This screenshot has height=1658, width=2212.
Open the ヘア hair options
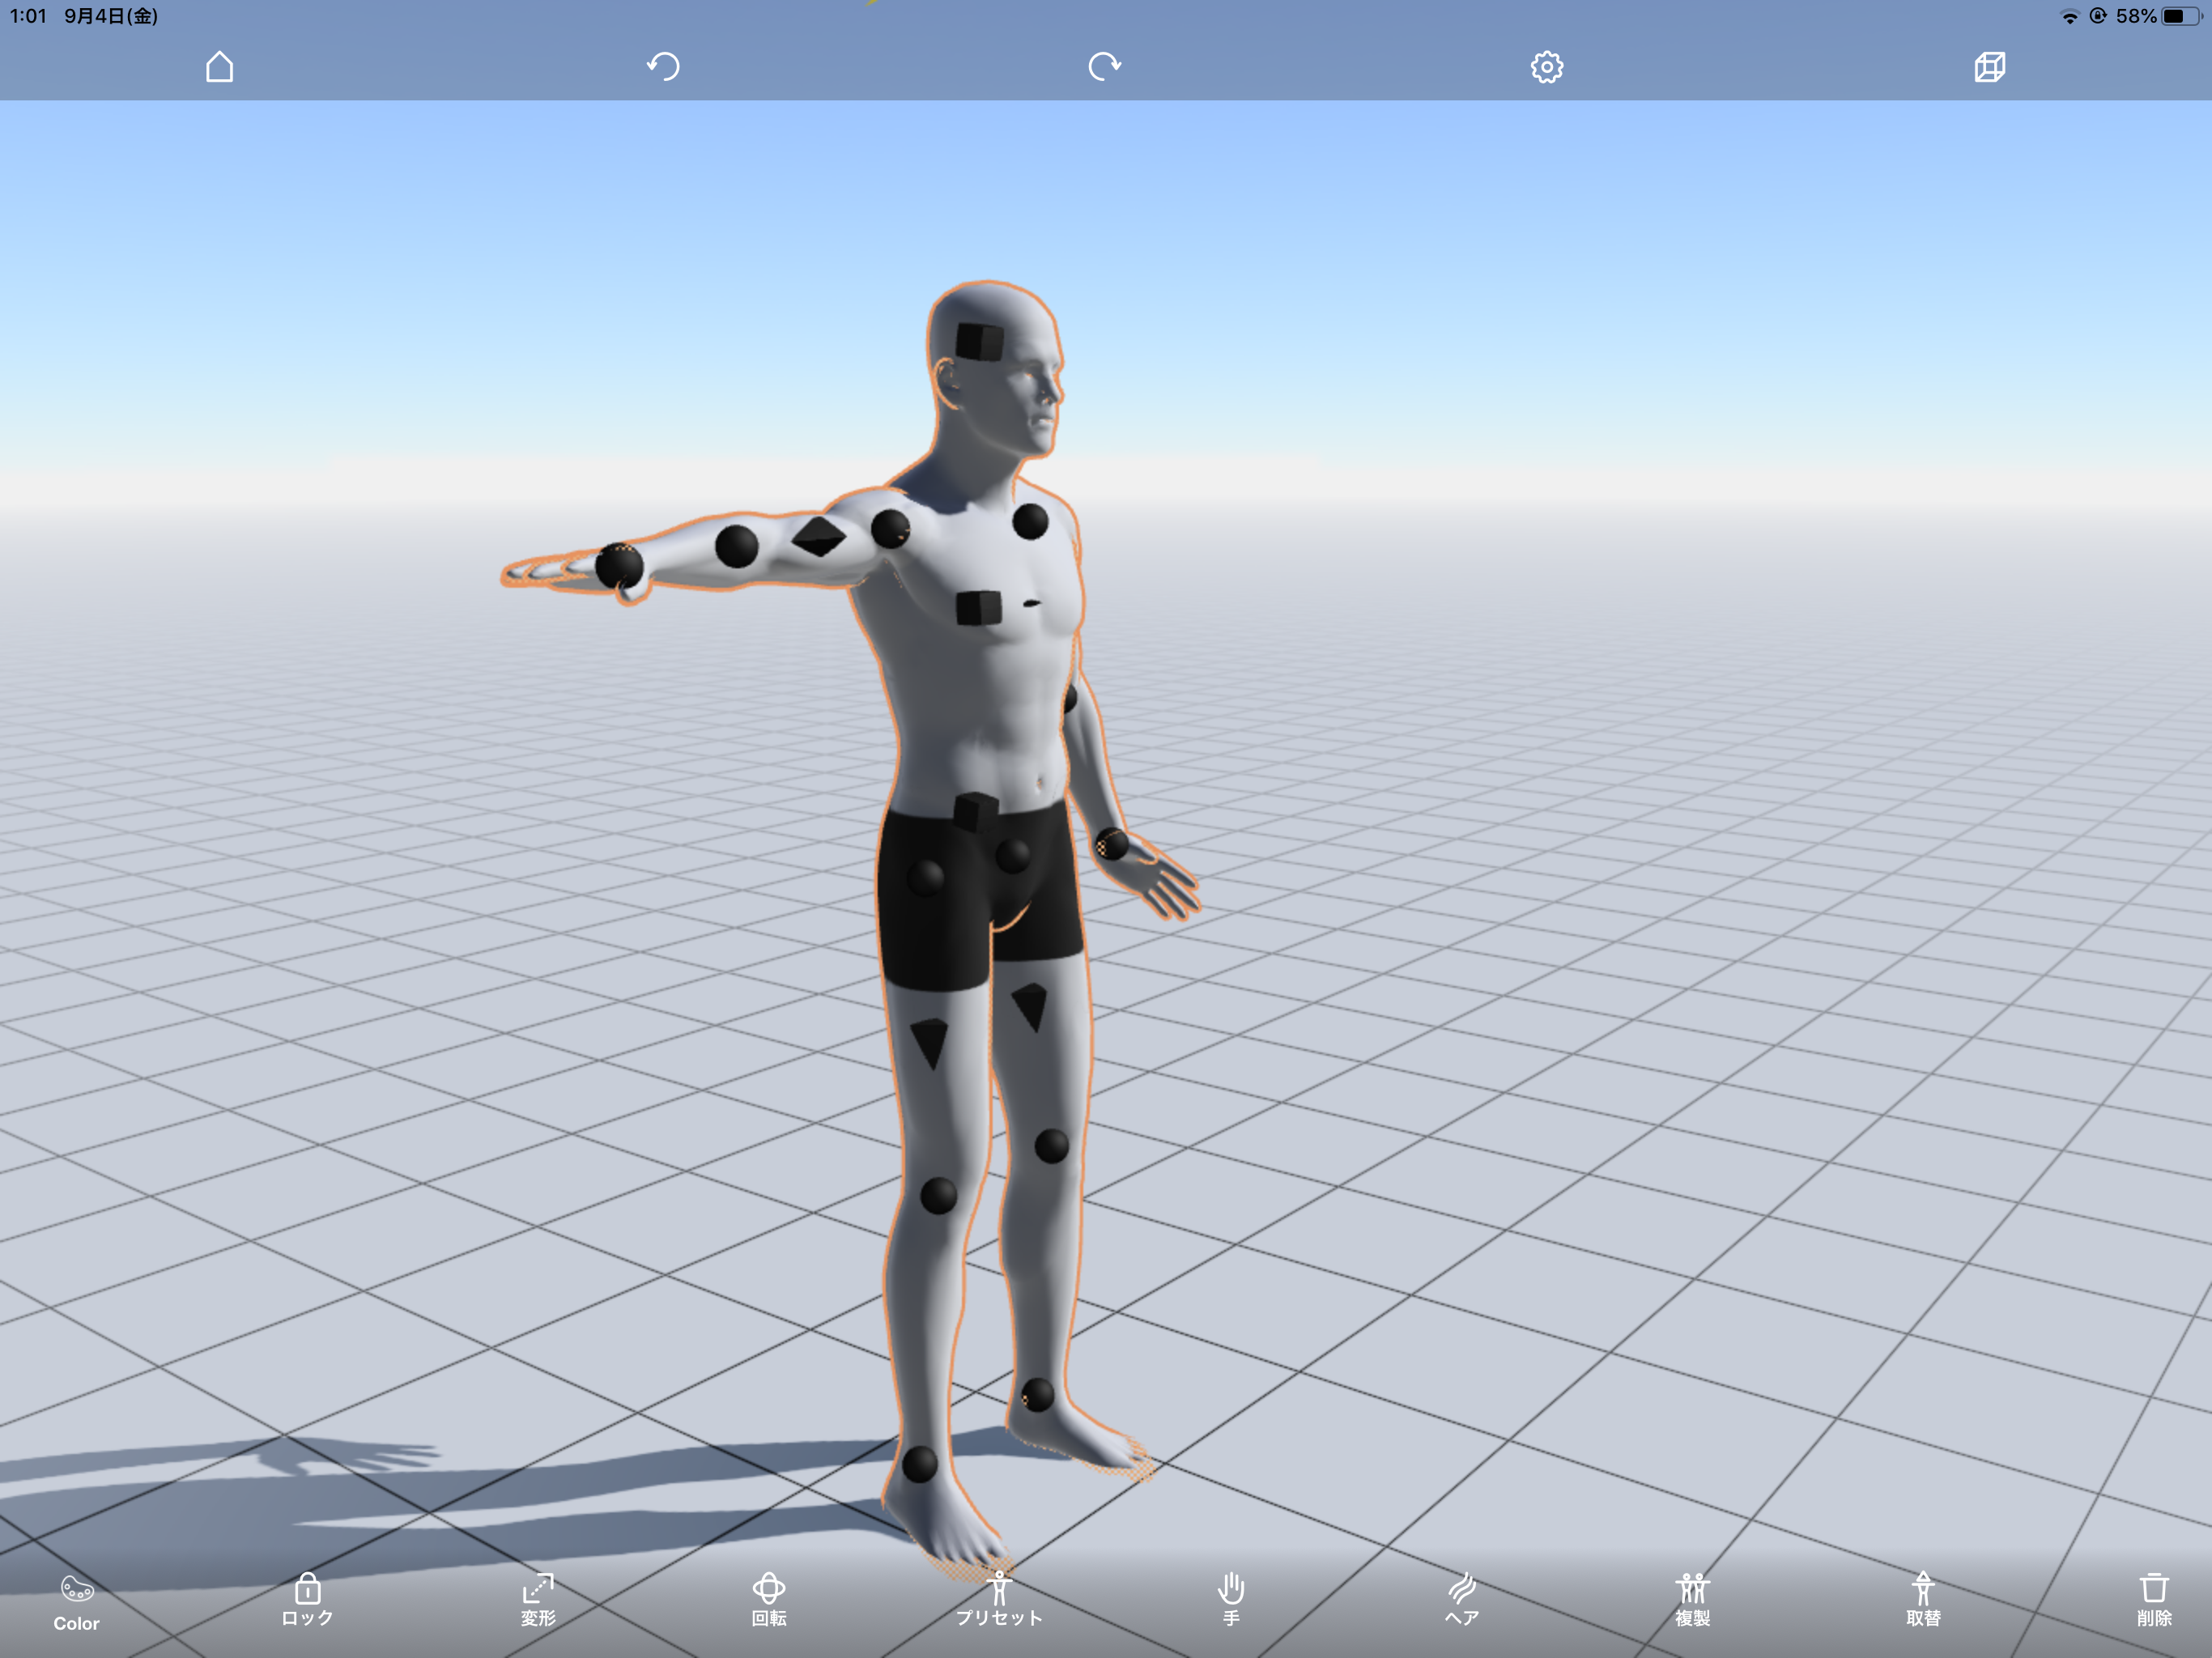(x=1462, y=1601)
